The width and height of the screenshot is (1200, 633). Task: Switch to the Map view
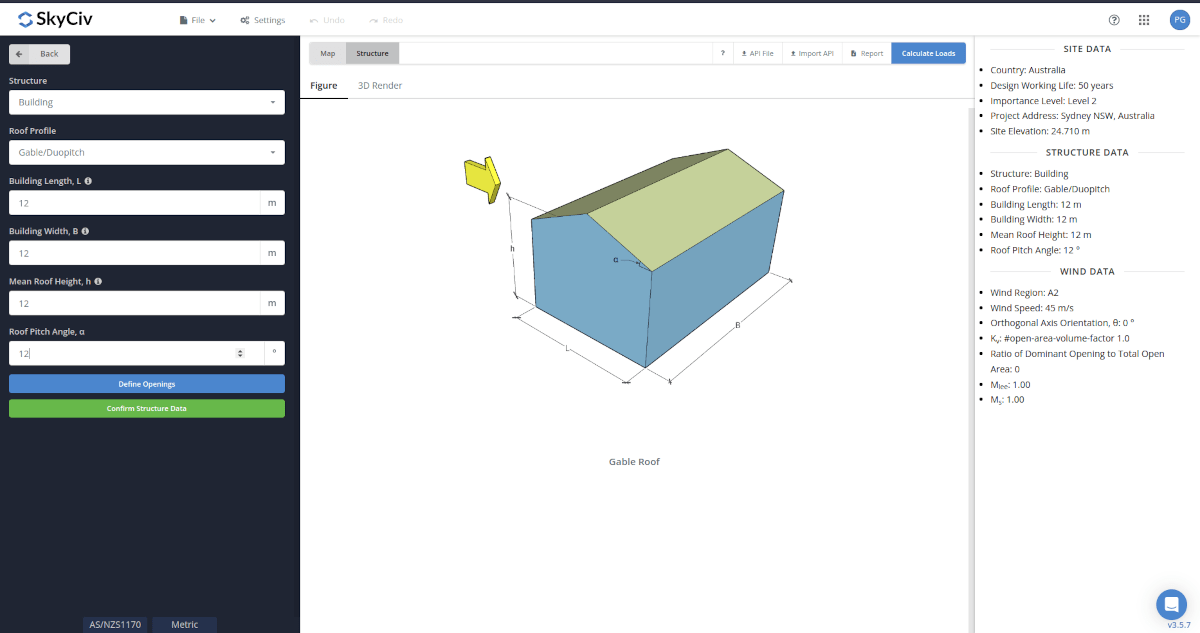pyautogui.click(x=326, y=53)
